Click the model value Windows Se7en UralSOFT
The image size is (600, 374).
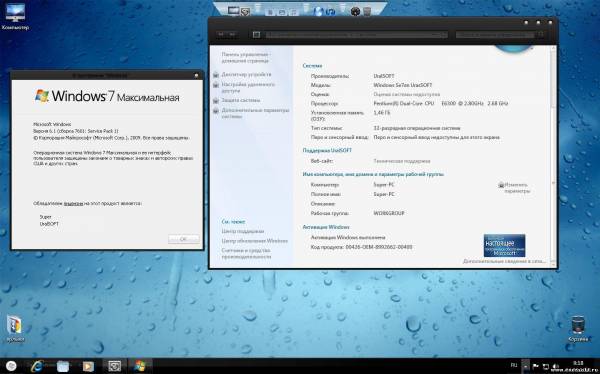pyautogui.click(x=403, y=85)
